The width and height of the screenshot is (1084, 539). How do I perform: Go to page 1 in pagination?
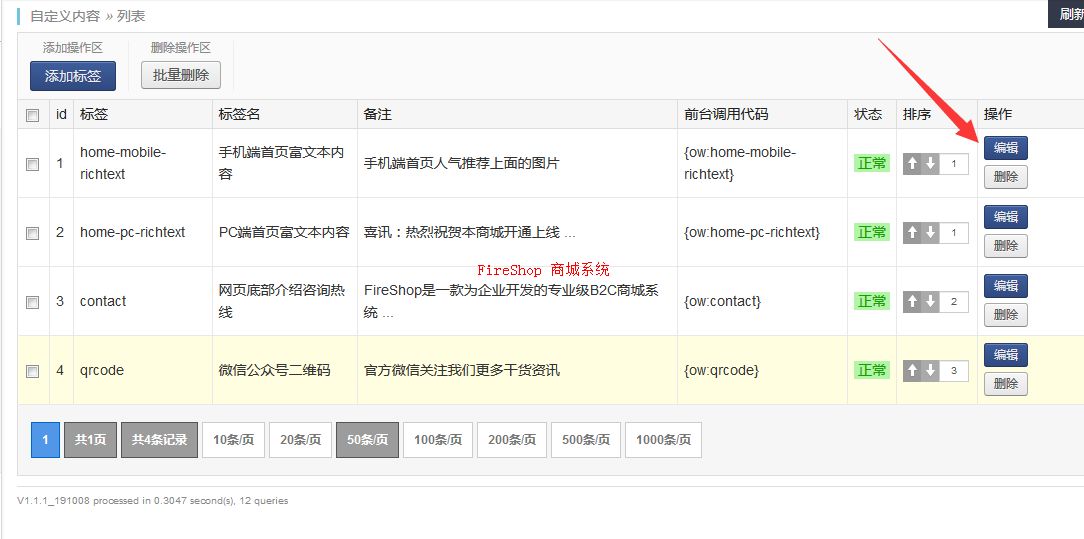pyautogui.click(x=46, y=440)
